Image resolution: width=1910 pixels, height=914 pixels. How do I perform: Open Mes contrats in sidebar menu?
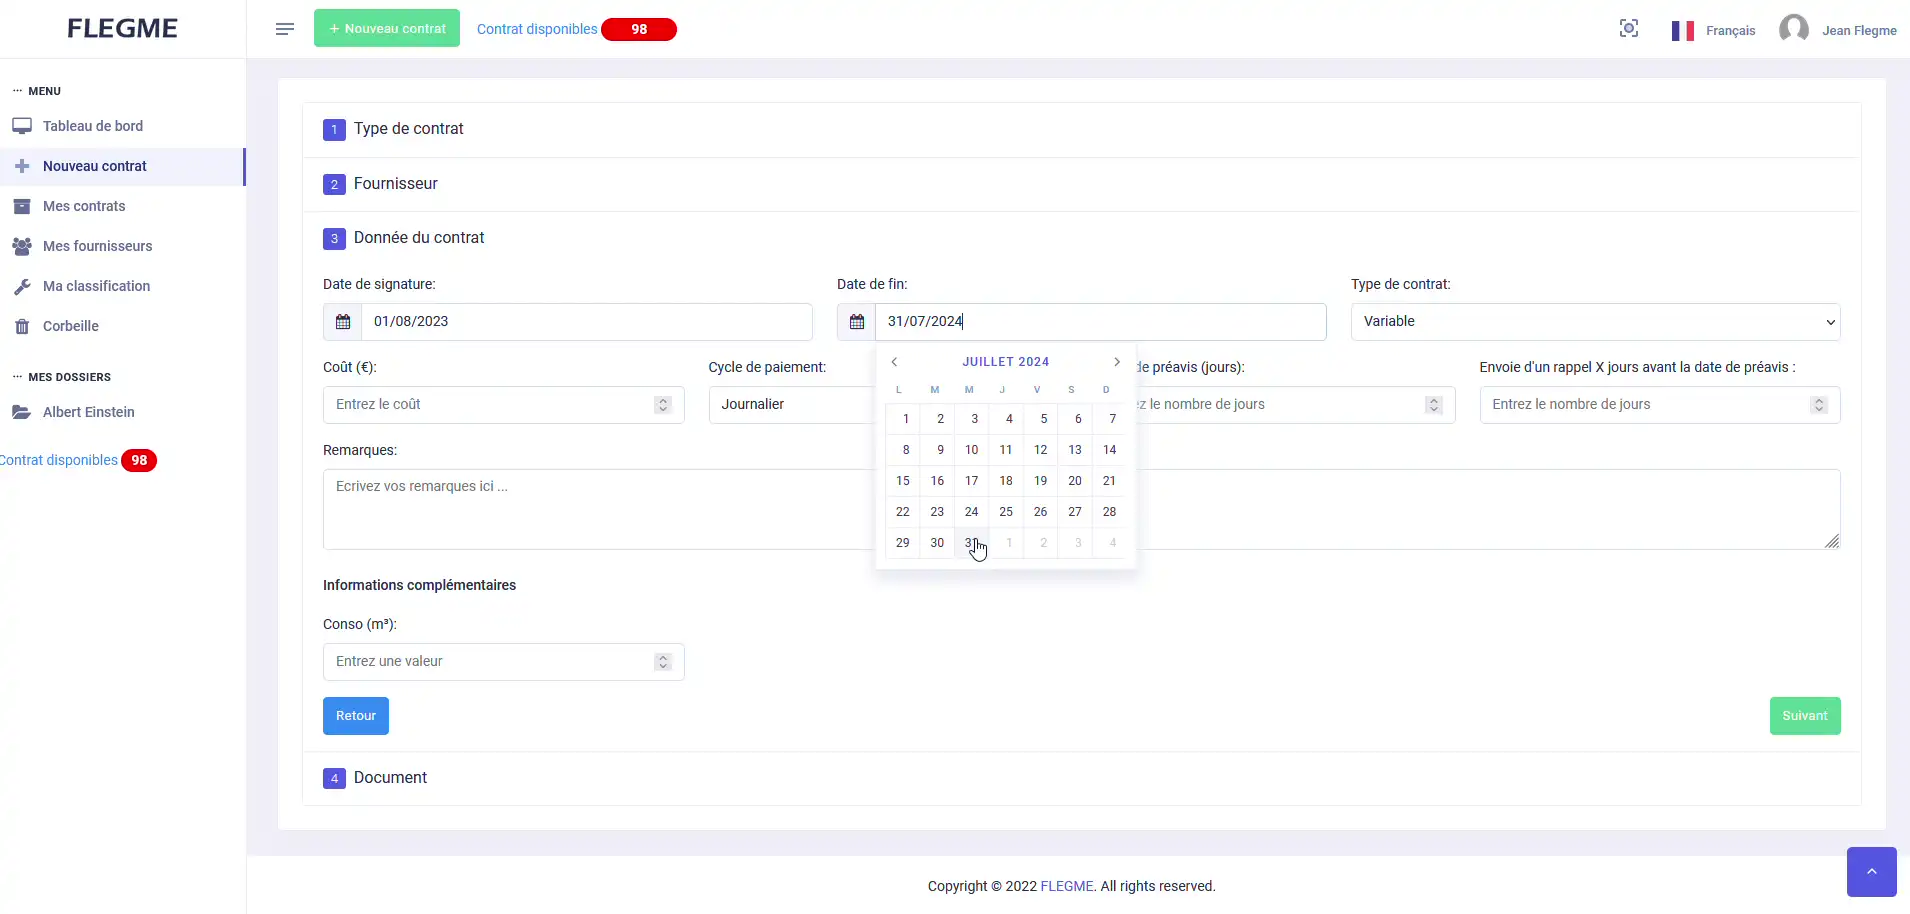pyautogui.click(x=84, y=206)
